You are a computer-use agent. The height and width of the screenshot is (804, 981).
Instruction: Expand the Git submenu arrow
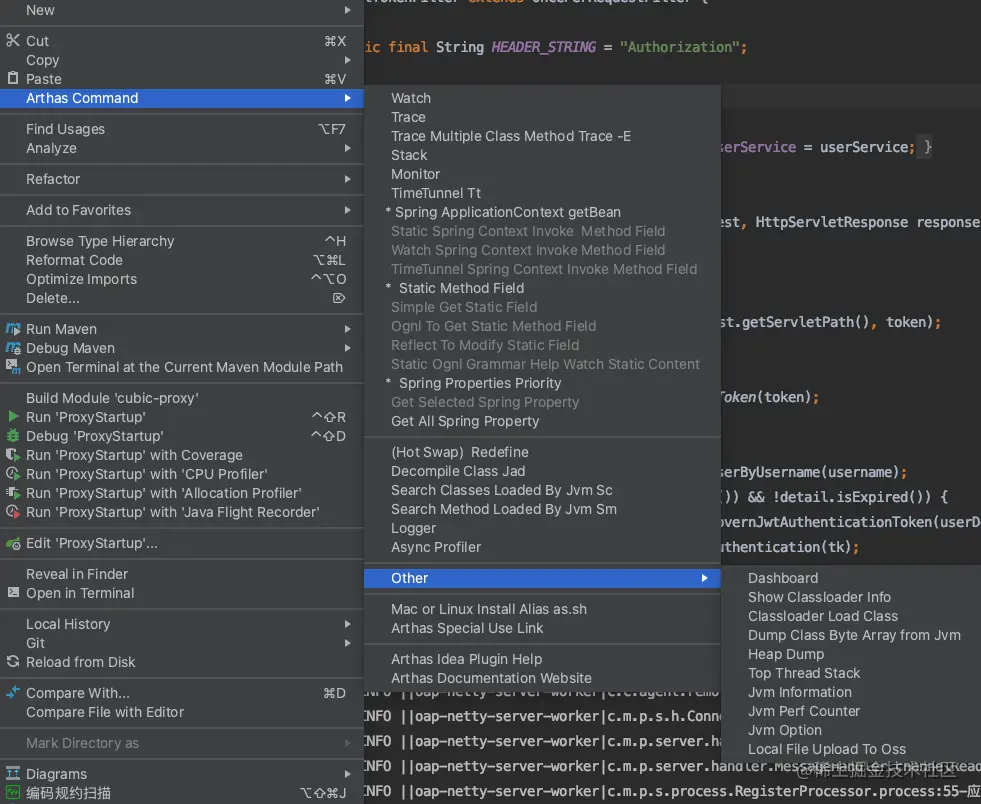click(x=347, y=643)
